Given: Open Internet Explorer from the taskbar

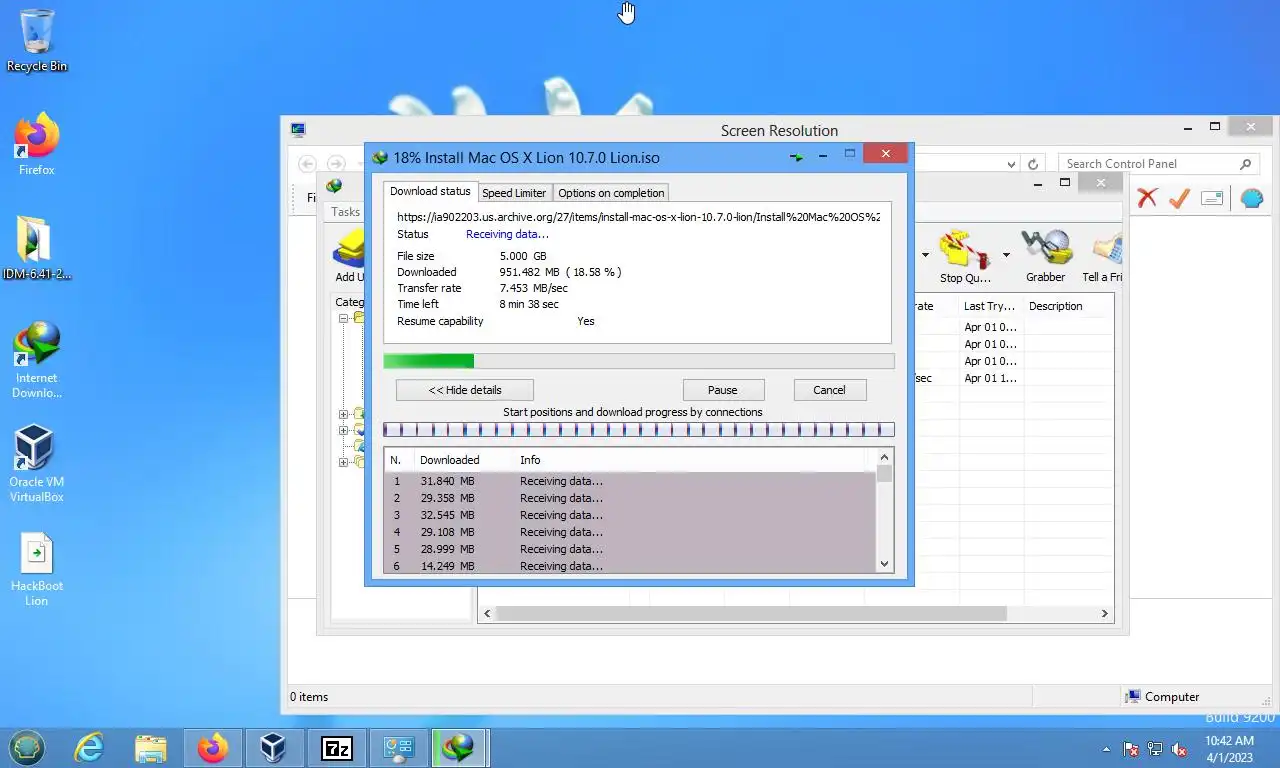Looking at the screenshot, I should click(90, 747).
